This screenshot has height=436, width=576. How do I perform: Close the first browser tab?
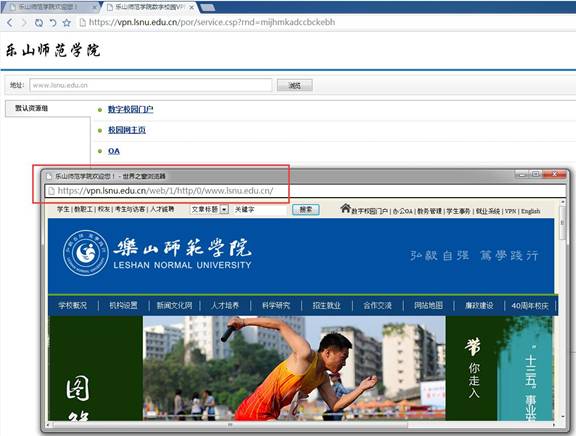pos(94,7)
